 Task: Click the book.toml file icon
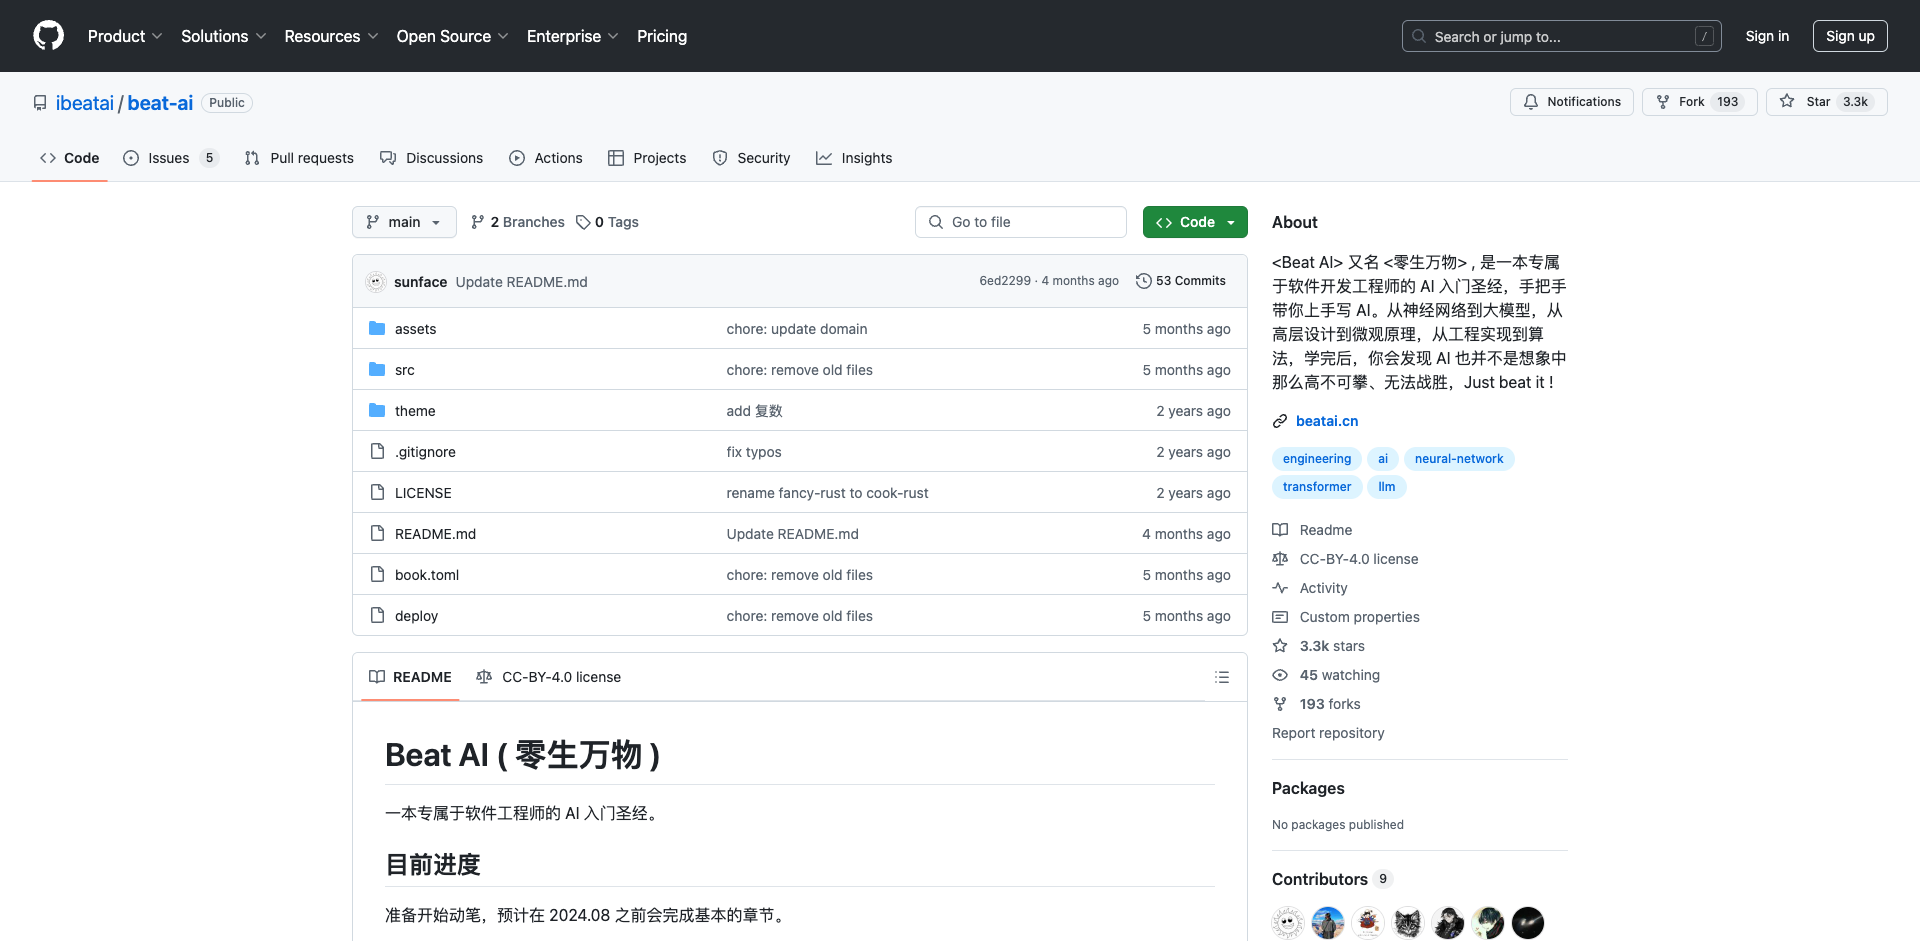coord(377,574)
